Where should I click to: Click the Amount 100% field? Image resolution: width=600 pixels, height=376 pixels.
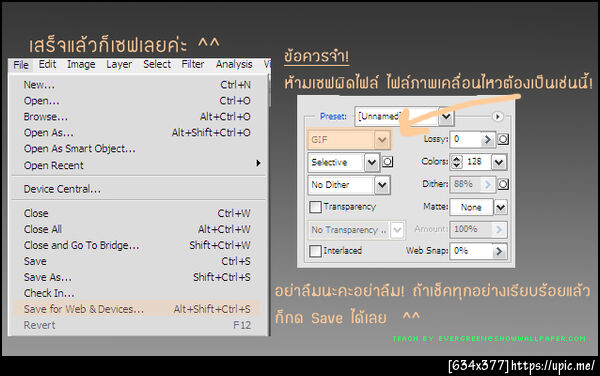[471, 229]
